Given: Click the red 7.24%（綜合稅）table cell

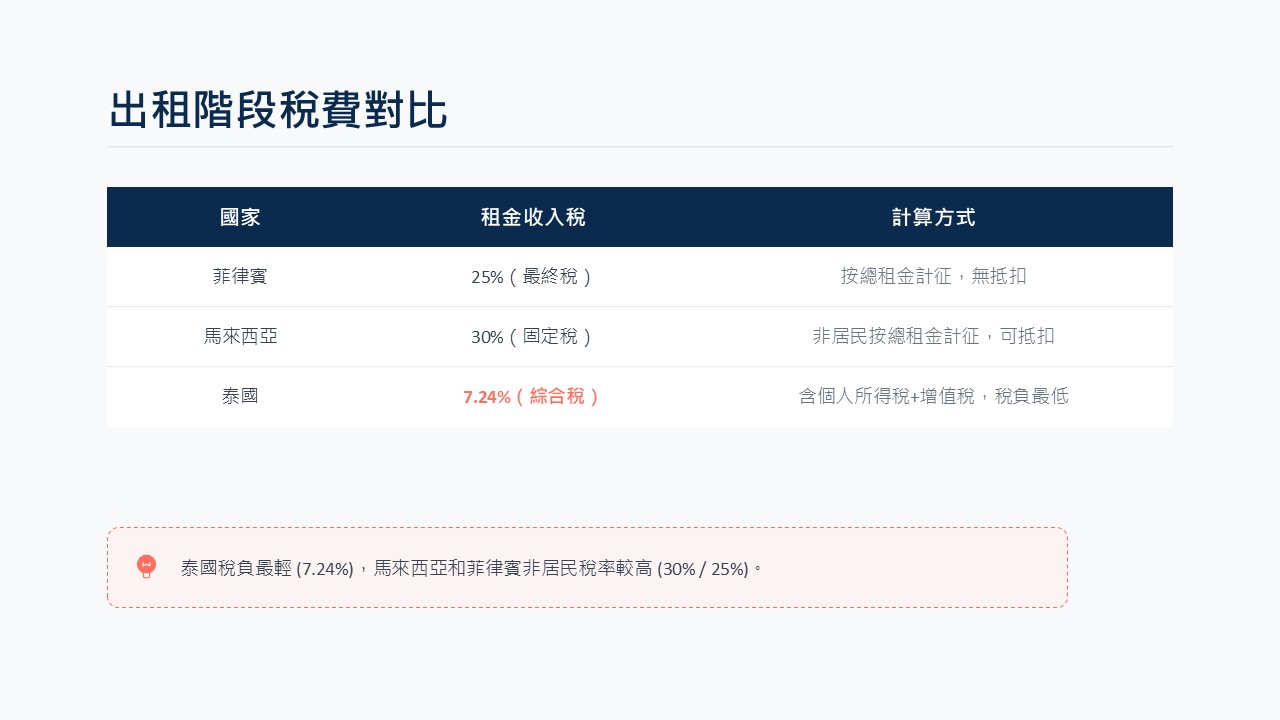Looking at the screenshot, I should [x=533, y=397].
